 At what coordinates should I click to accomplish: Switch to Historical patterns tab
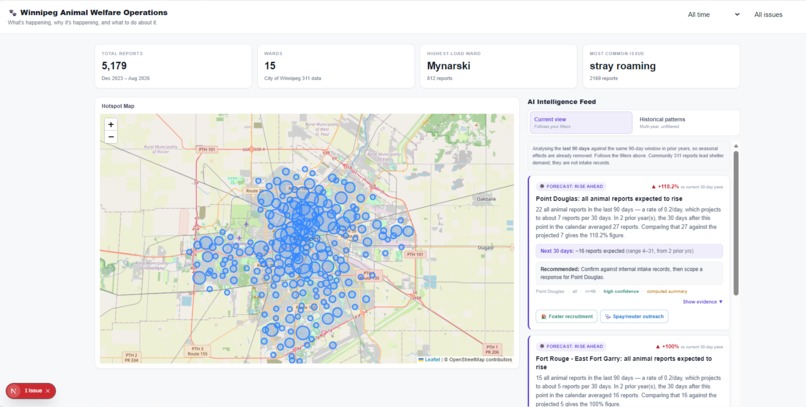click(x=686, y=122)
